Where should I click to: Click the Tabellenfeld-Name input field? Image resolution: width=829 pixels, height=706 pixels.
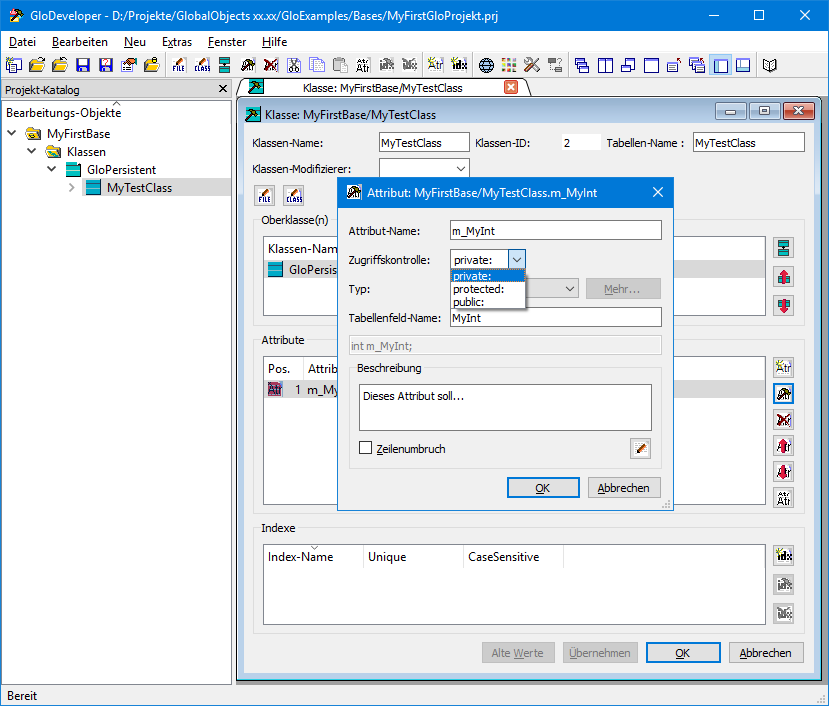coord(556,317)
